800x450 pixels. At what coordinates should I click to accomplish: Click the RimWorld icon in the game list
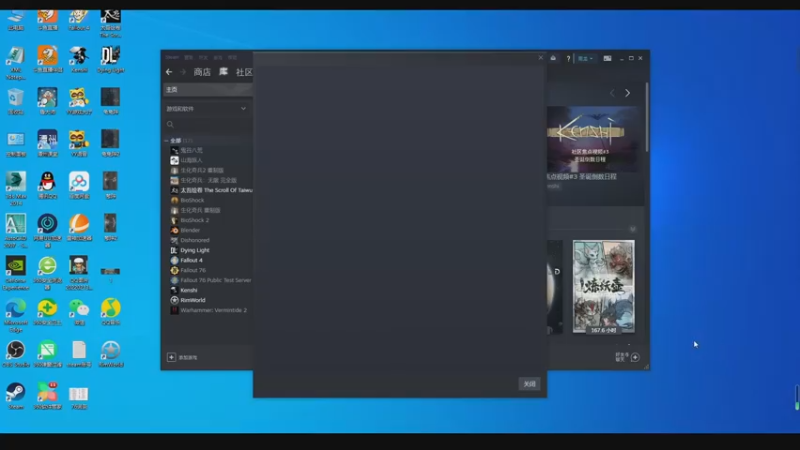174,300
